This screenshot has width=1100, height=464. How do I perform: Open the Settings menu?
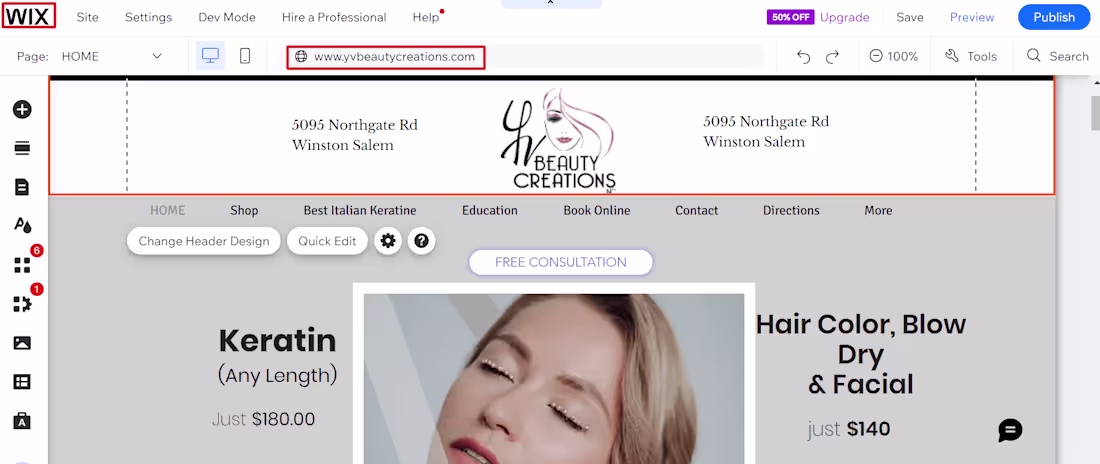coord(148,18)
